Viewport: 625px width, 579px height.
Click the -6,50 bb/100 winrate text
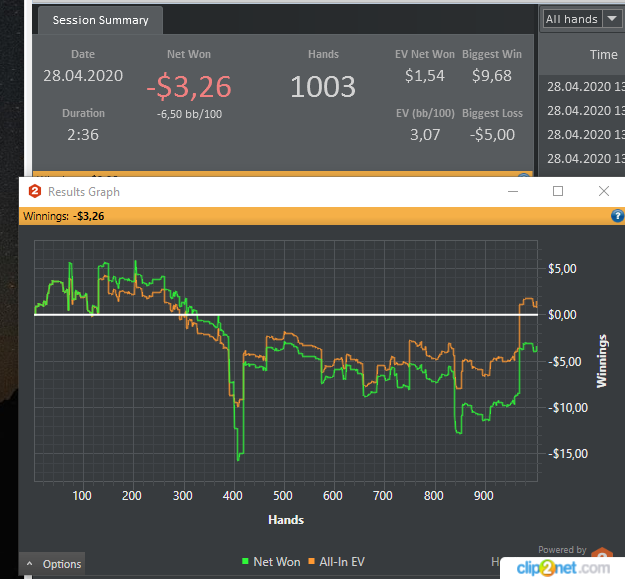point(189,114)
